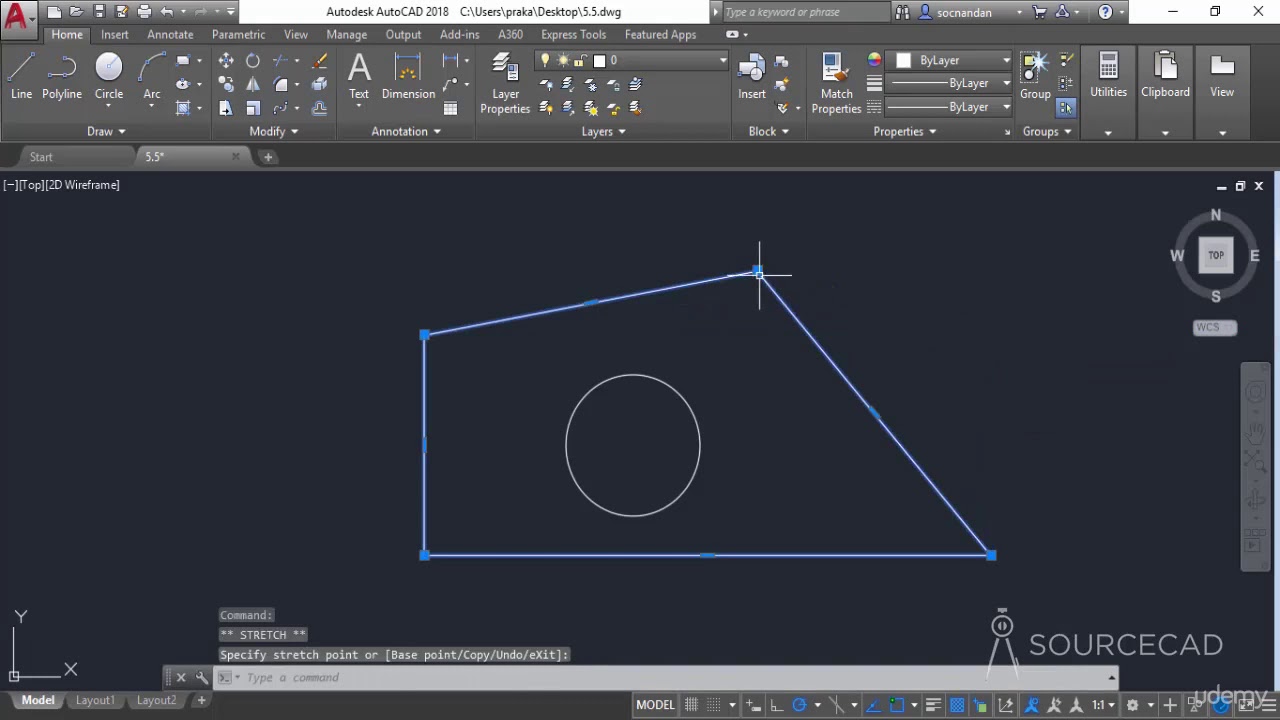Select the Dimension tool

(x=408, y=76)
